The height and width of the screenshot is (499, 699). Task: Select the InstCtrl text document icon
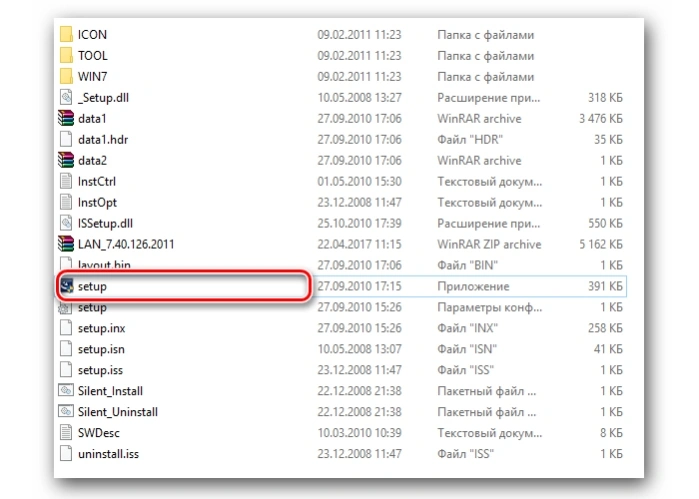[66, 181]
